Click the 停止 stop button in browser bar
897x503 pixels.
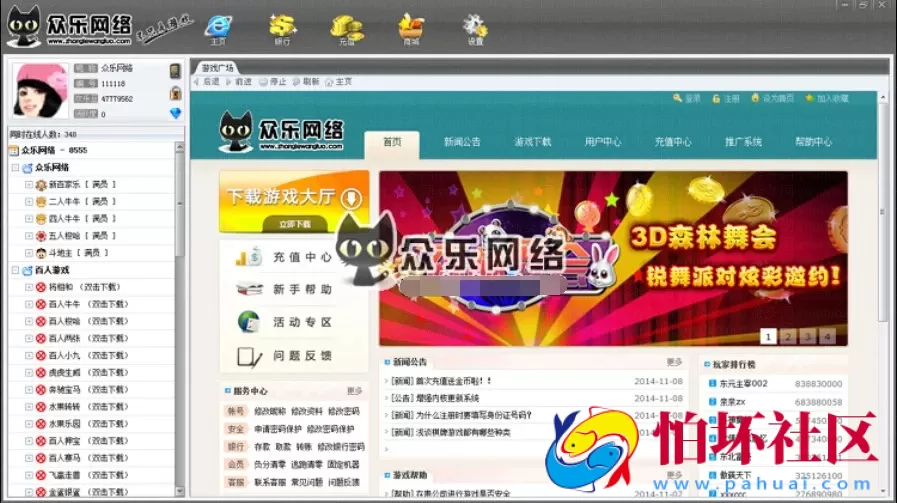coord(273,82)
